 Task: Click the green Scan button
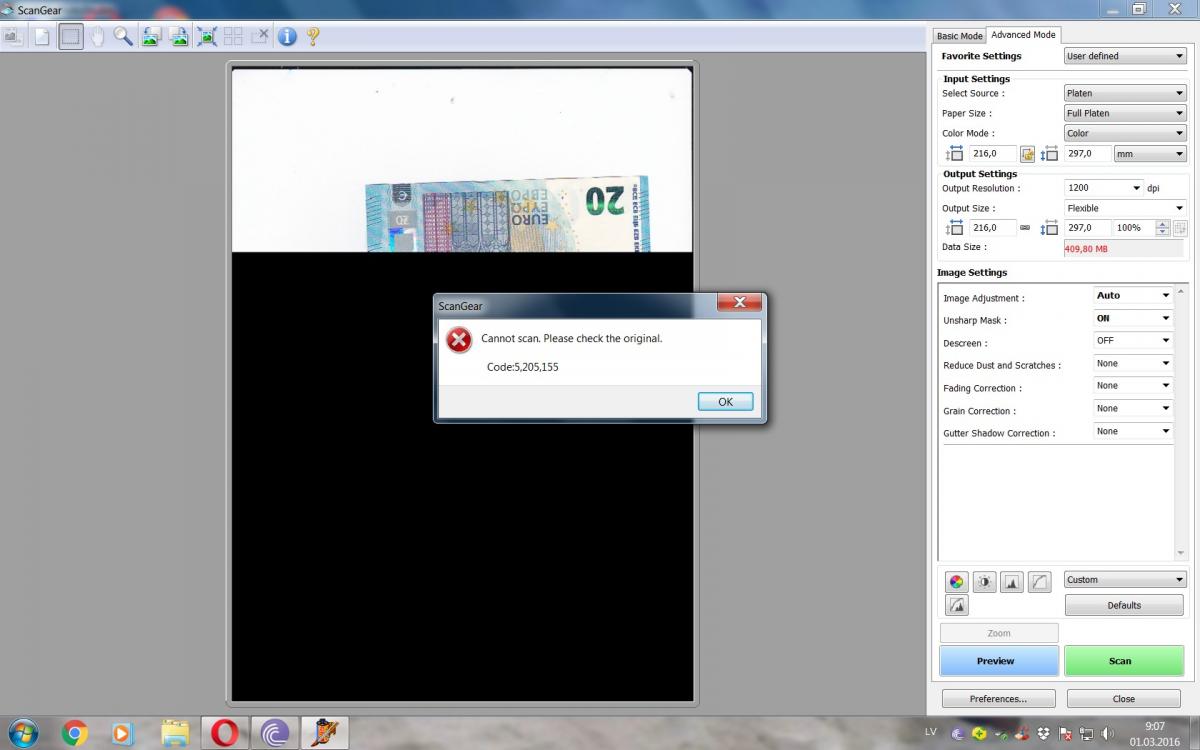click(x=1124, y=661)
